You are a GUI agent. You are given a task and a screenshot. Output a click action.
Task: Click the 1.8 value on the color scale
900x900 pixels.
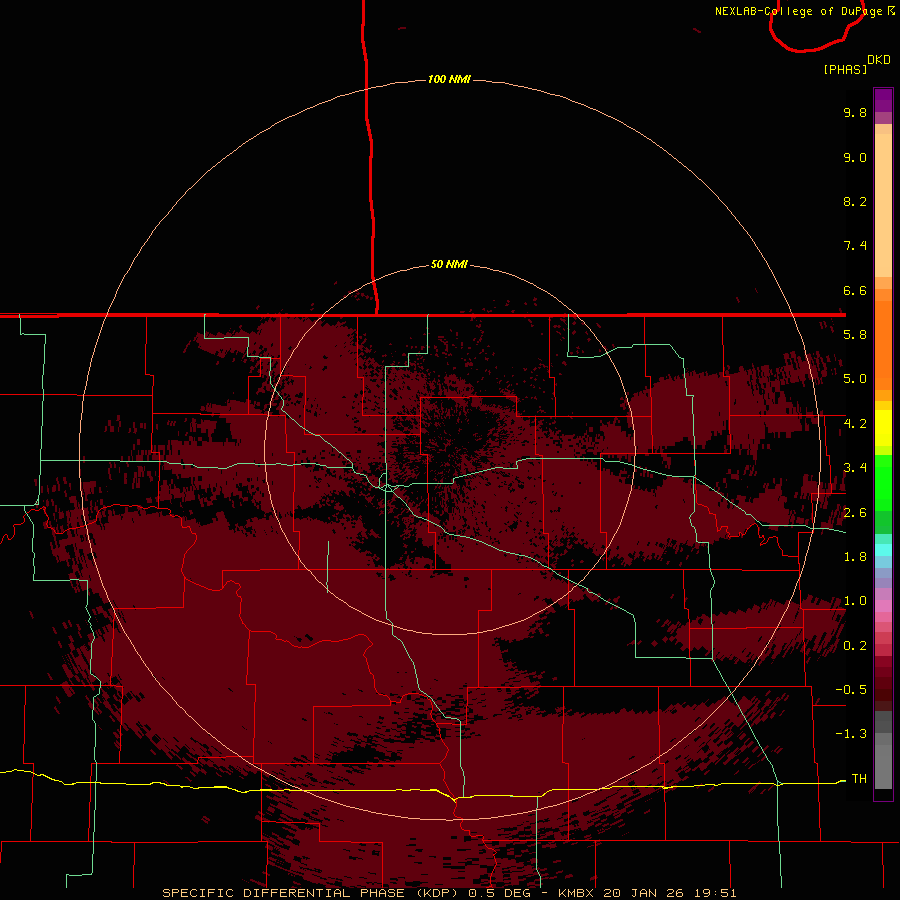click(x=855, y=557)
